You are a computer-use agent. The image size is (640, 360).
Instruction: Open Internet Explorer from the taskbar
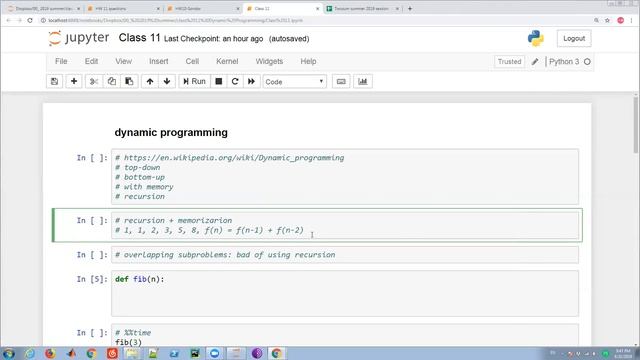pos(30,353)
